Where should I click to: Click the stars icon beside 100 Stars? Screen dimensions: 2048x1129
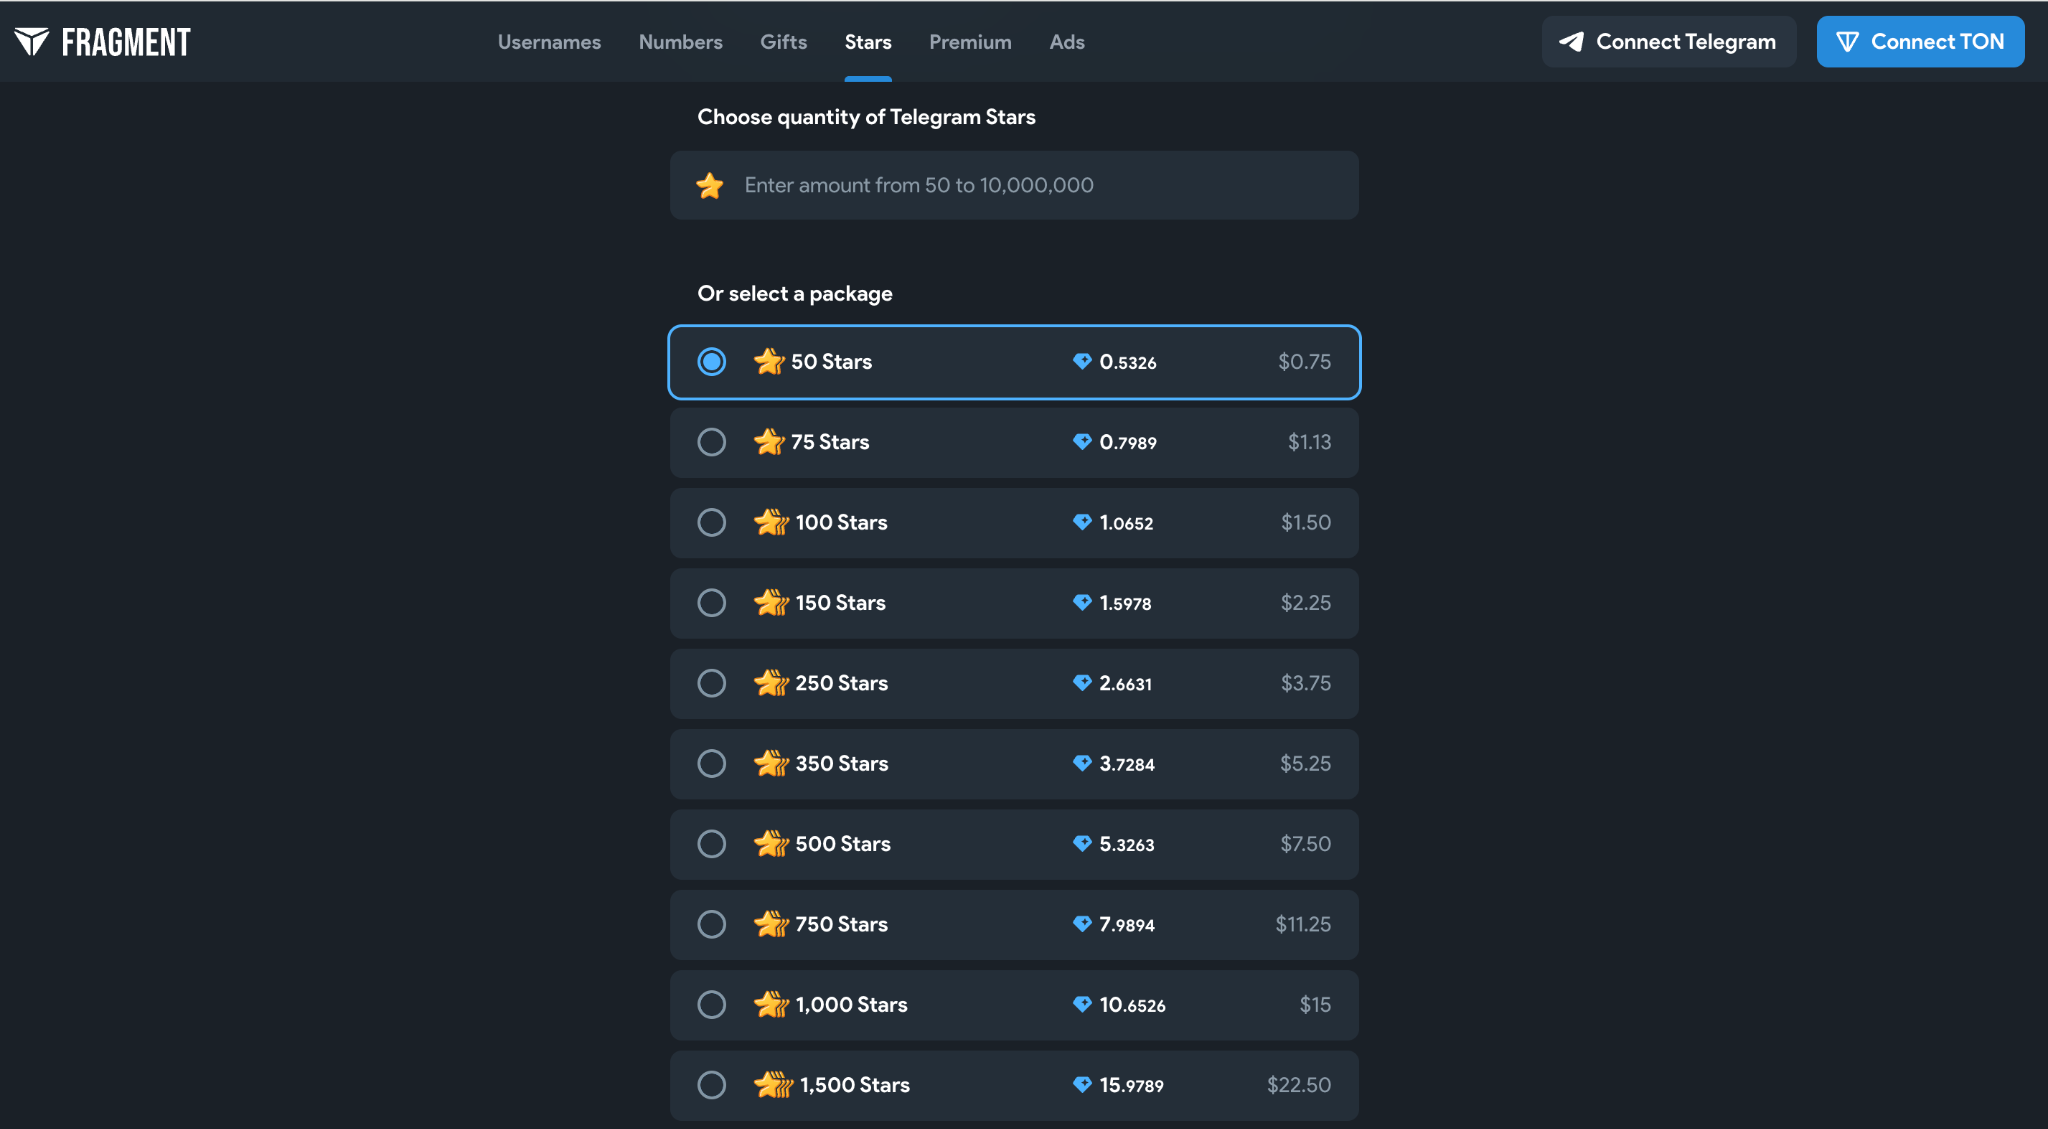pos(771,522)
